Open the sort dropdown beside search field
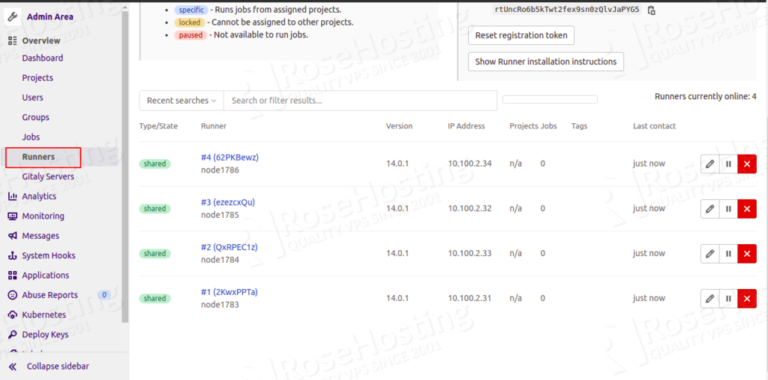768x380 pixels. 550,99
